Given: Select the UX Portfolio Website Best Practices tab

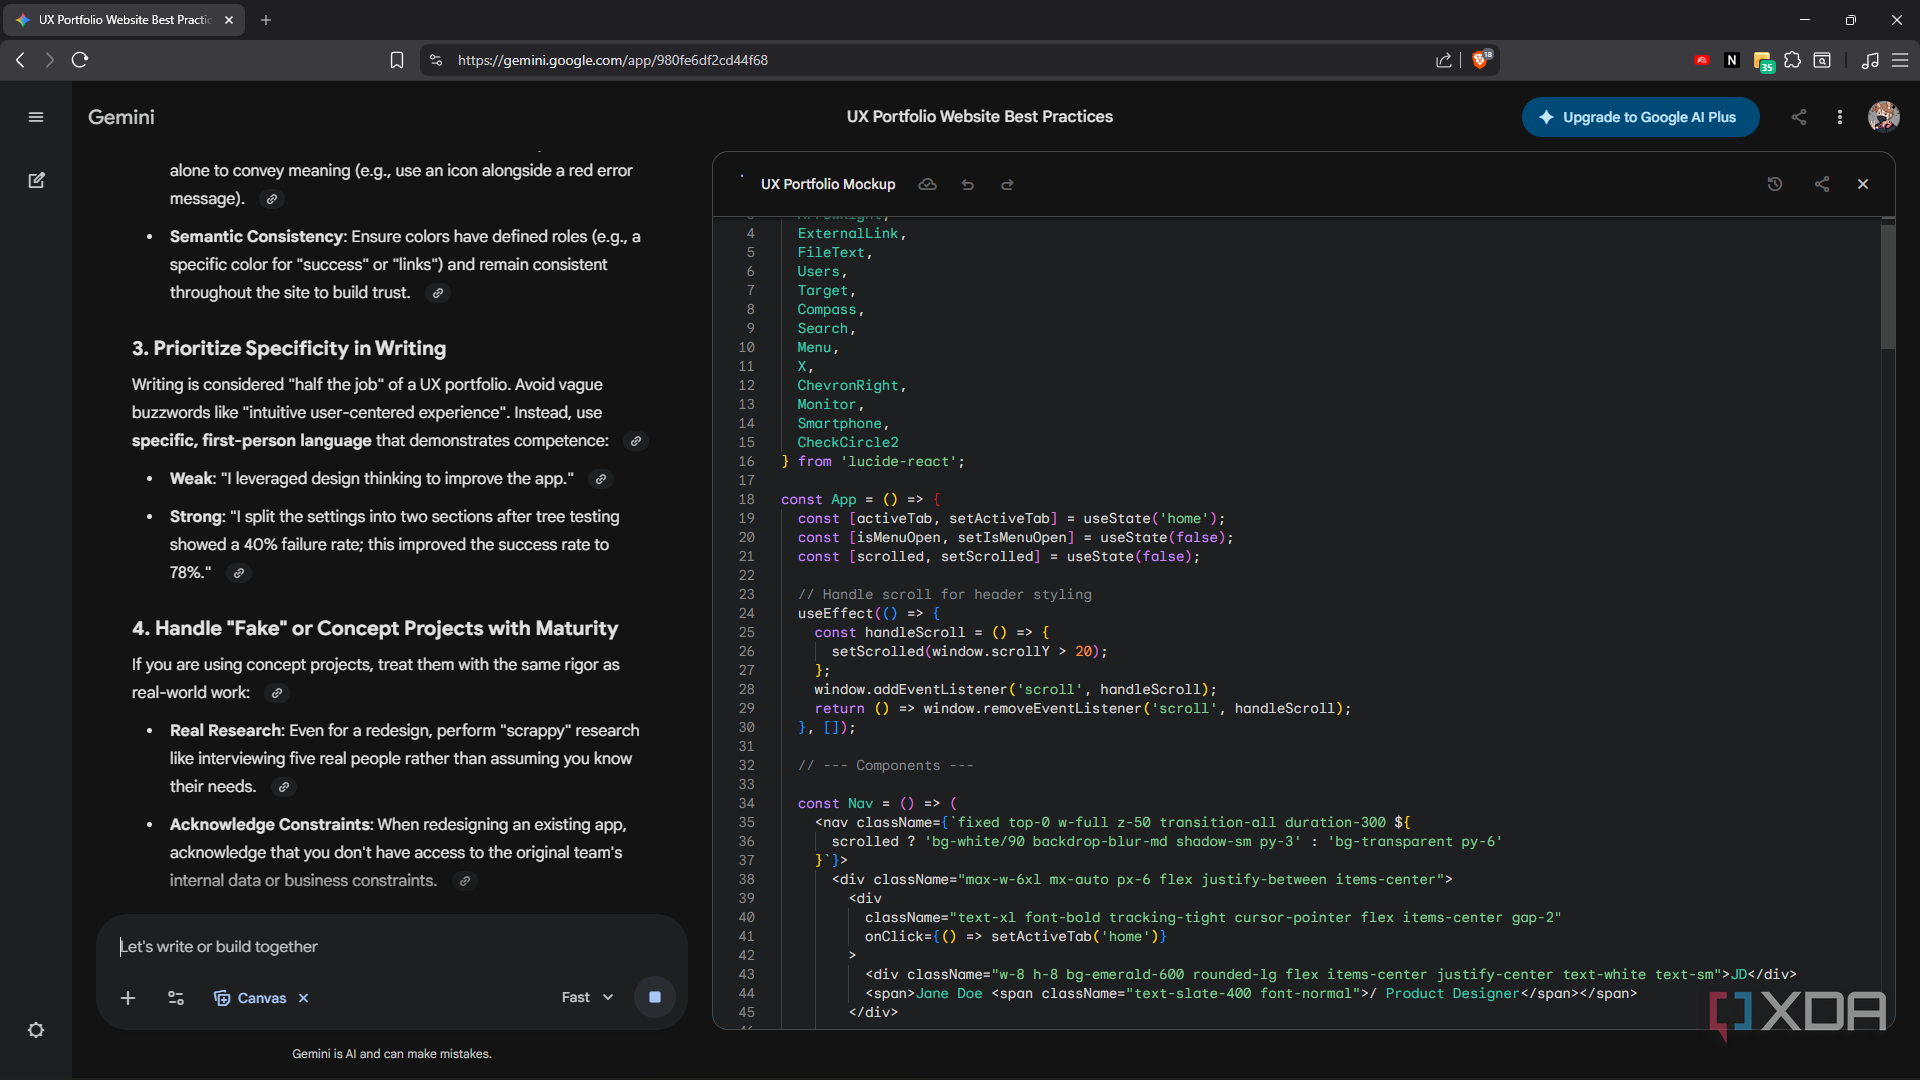Looking at the screenshot, I should 122,20.
